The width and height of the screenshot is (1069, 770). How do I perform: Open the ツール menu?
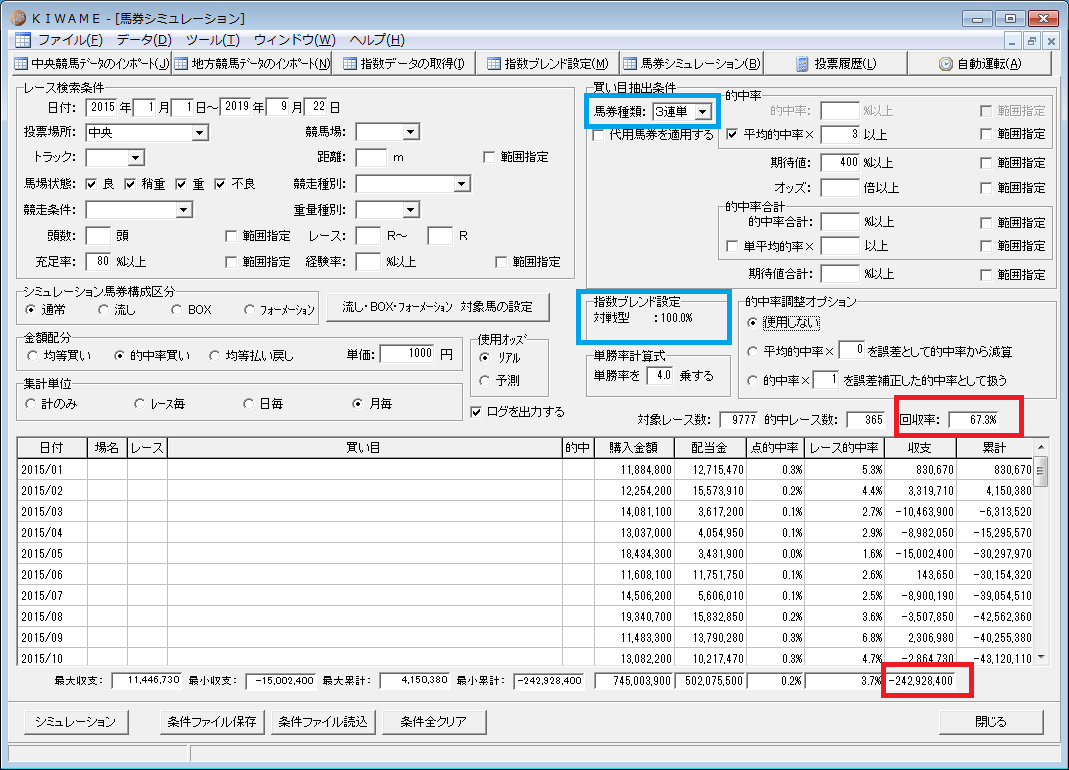click(x=213, y=40)
